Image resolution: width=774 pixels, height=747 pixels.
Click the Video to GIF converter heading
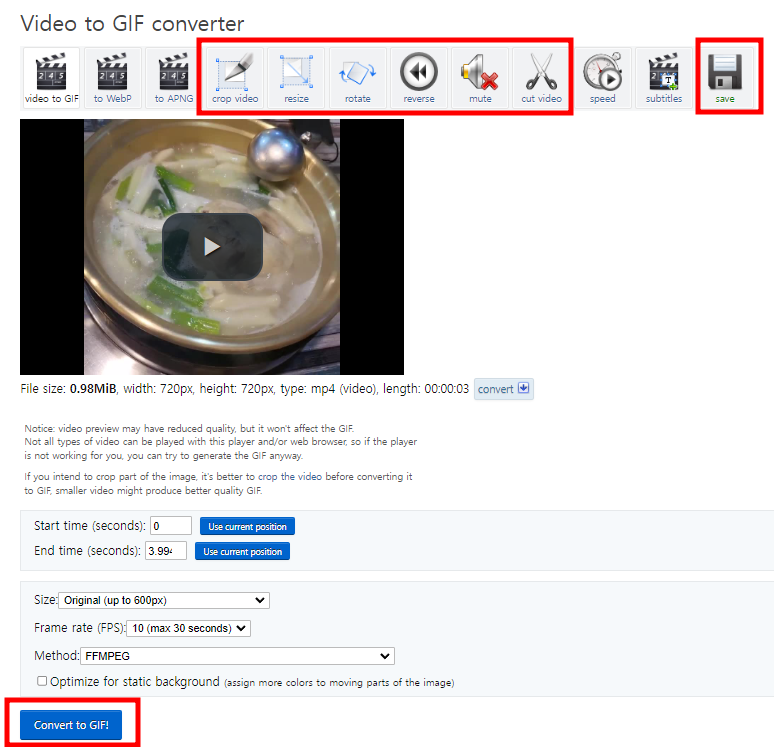tap(132, 23)
